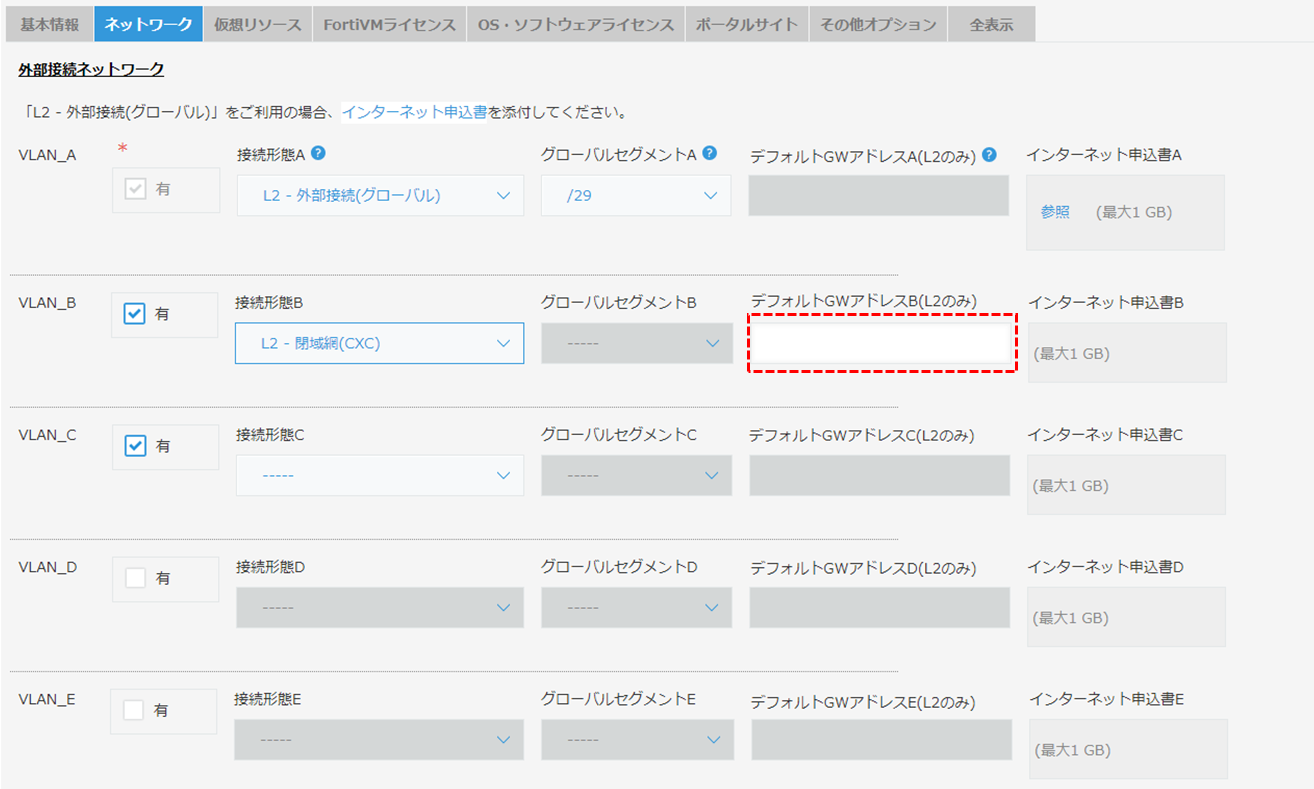Enable the VLAN_E 有 checkbox

134,710
